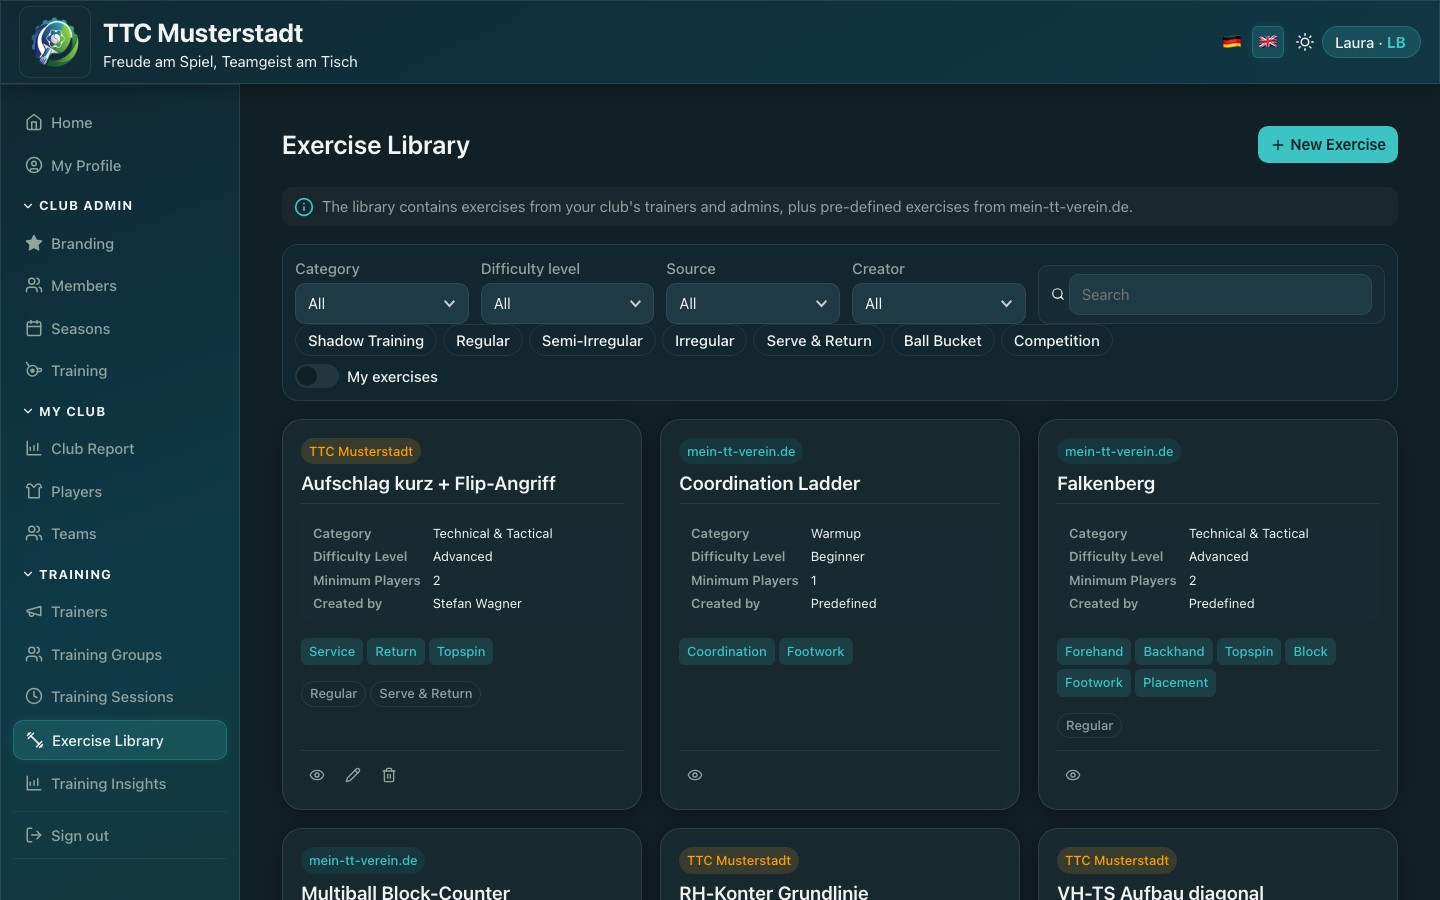The height and width of the screenshot is (900, 1440).
Task: Open the Laura LB user menu
Action: click(1371, 42)
